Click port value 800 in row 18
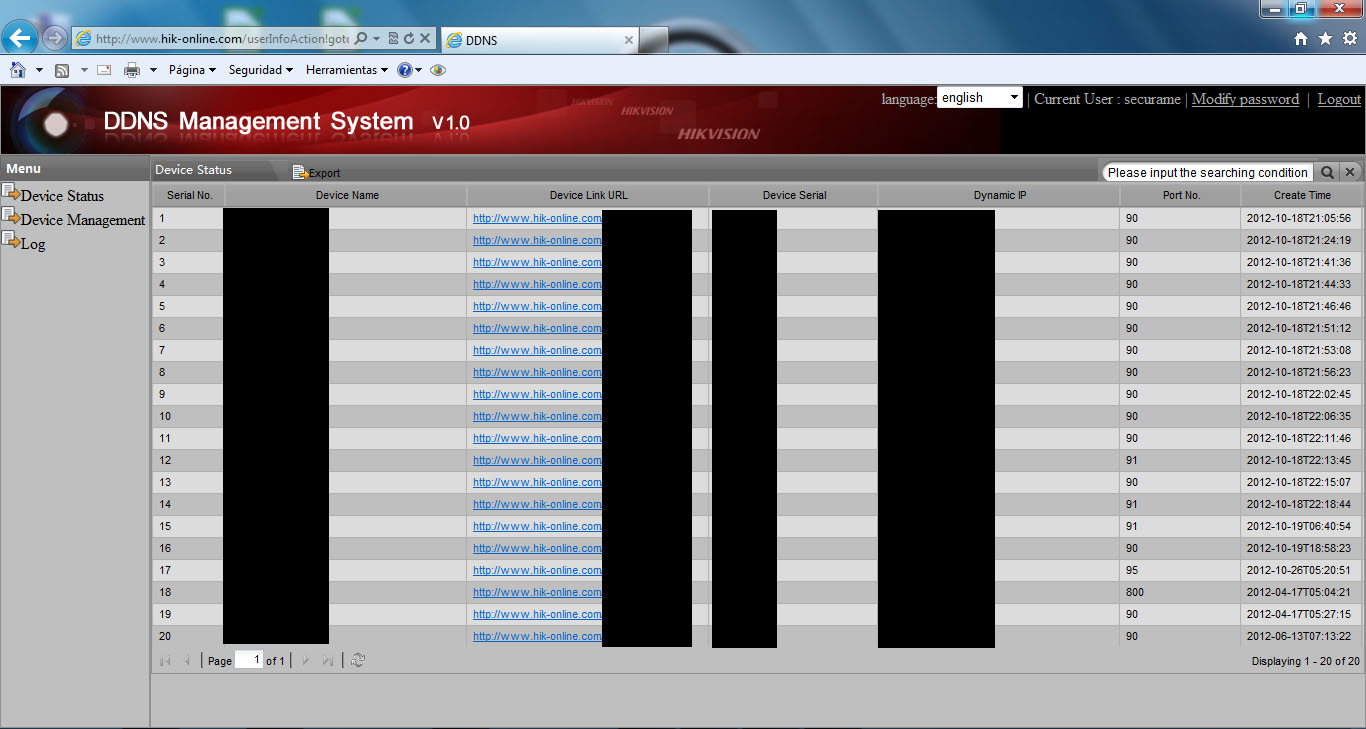 (1135, 592)
